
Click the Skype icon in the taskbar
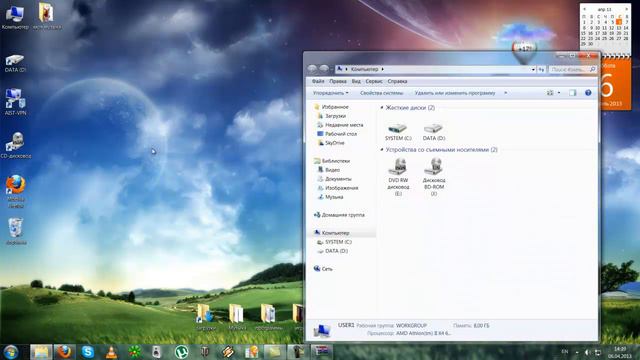pos(87,352)
